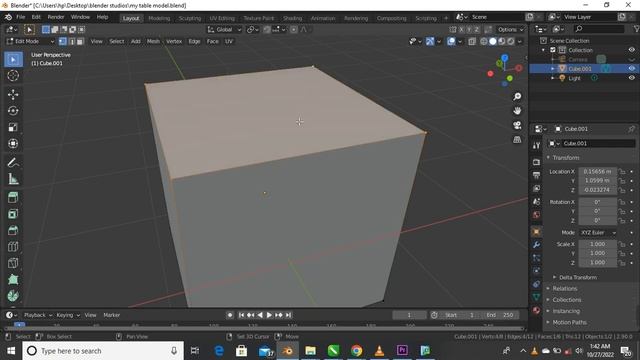This screenshot has height=360, width=640.
Task: Select the Loop Cut tool
Action: pyautogui.click(x=13, y=247)
